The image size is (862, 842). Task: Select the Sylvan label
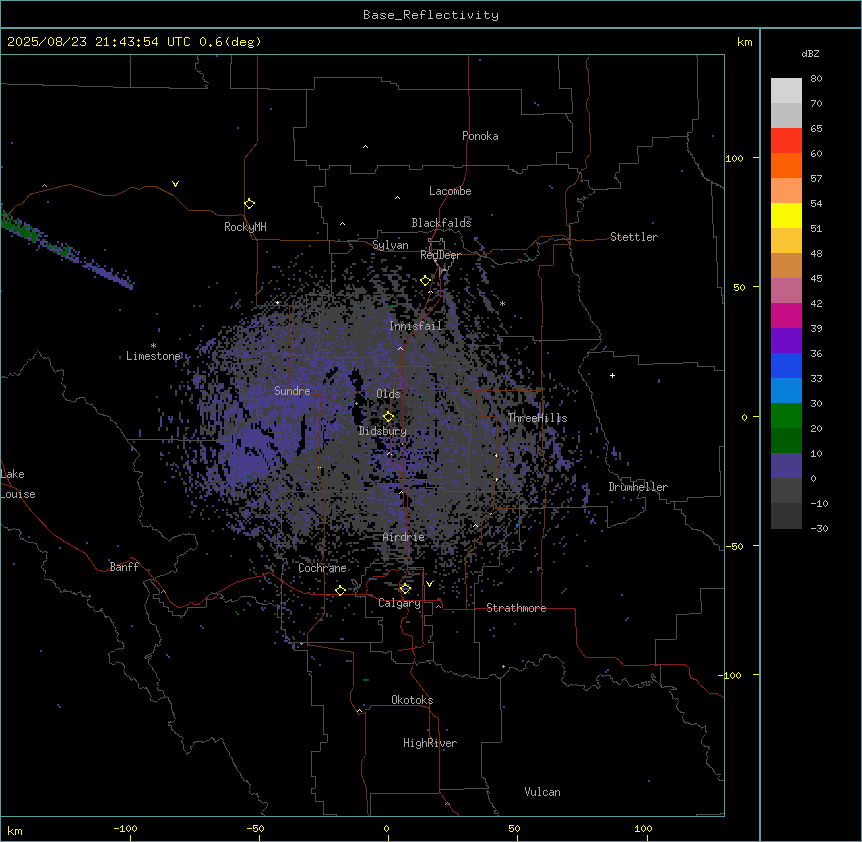click(x=390, y=245)
